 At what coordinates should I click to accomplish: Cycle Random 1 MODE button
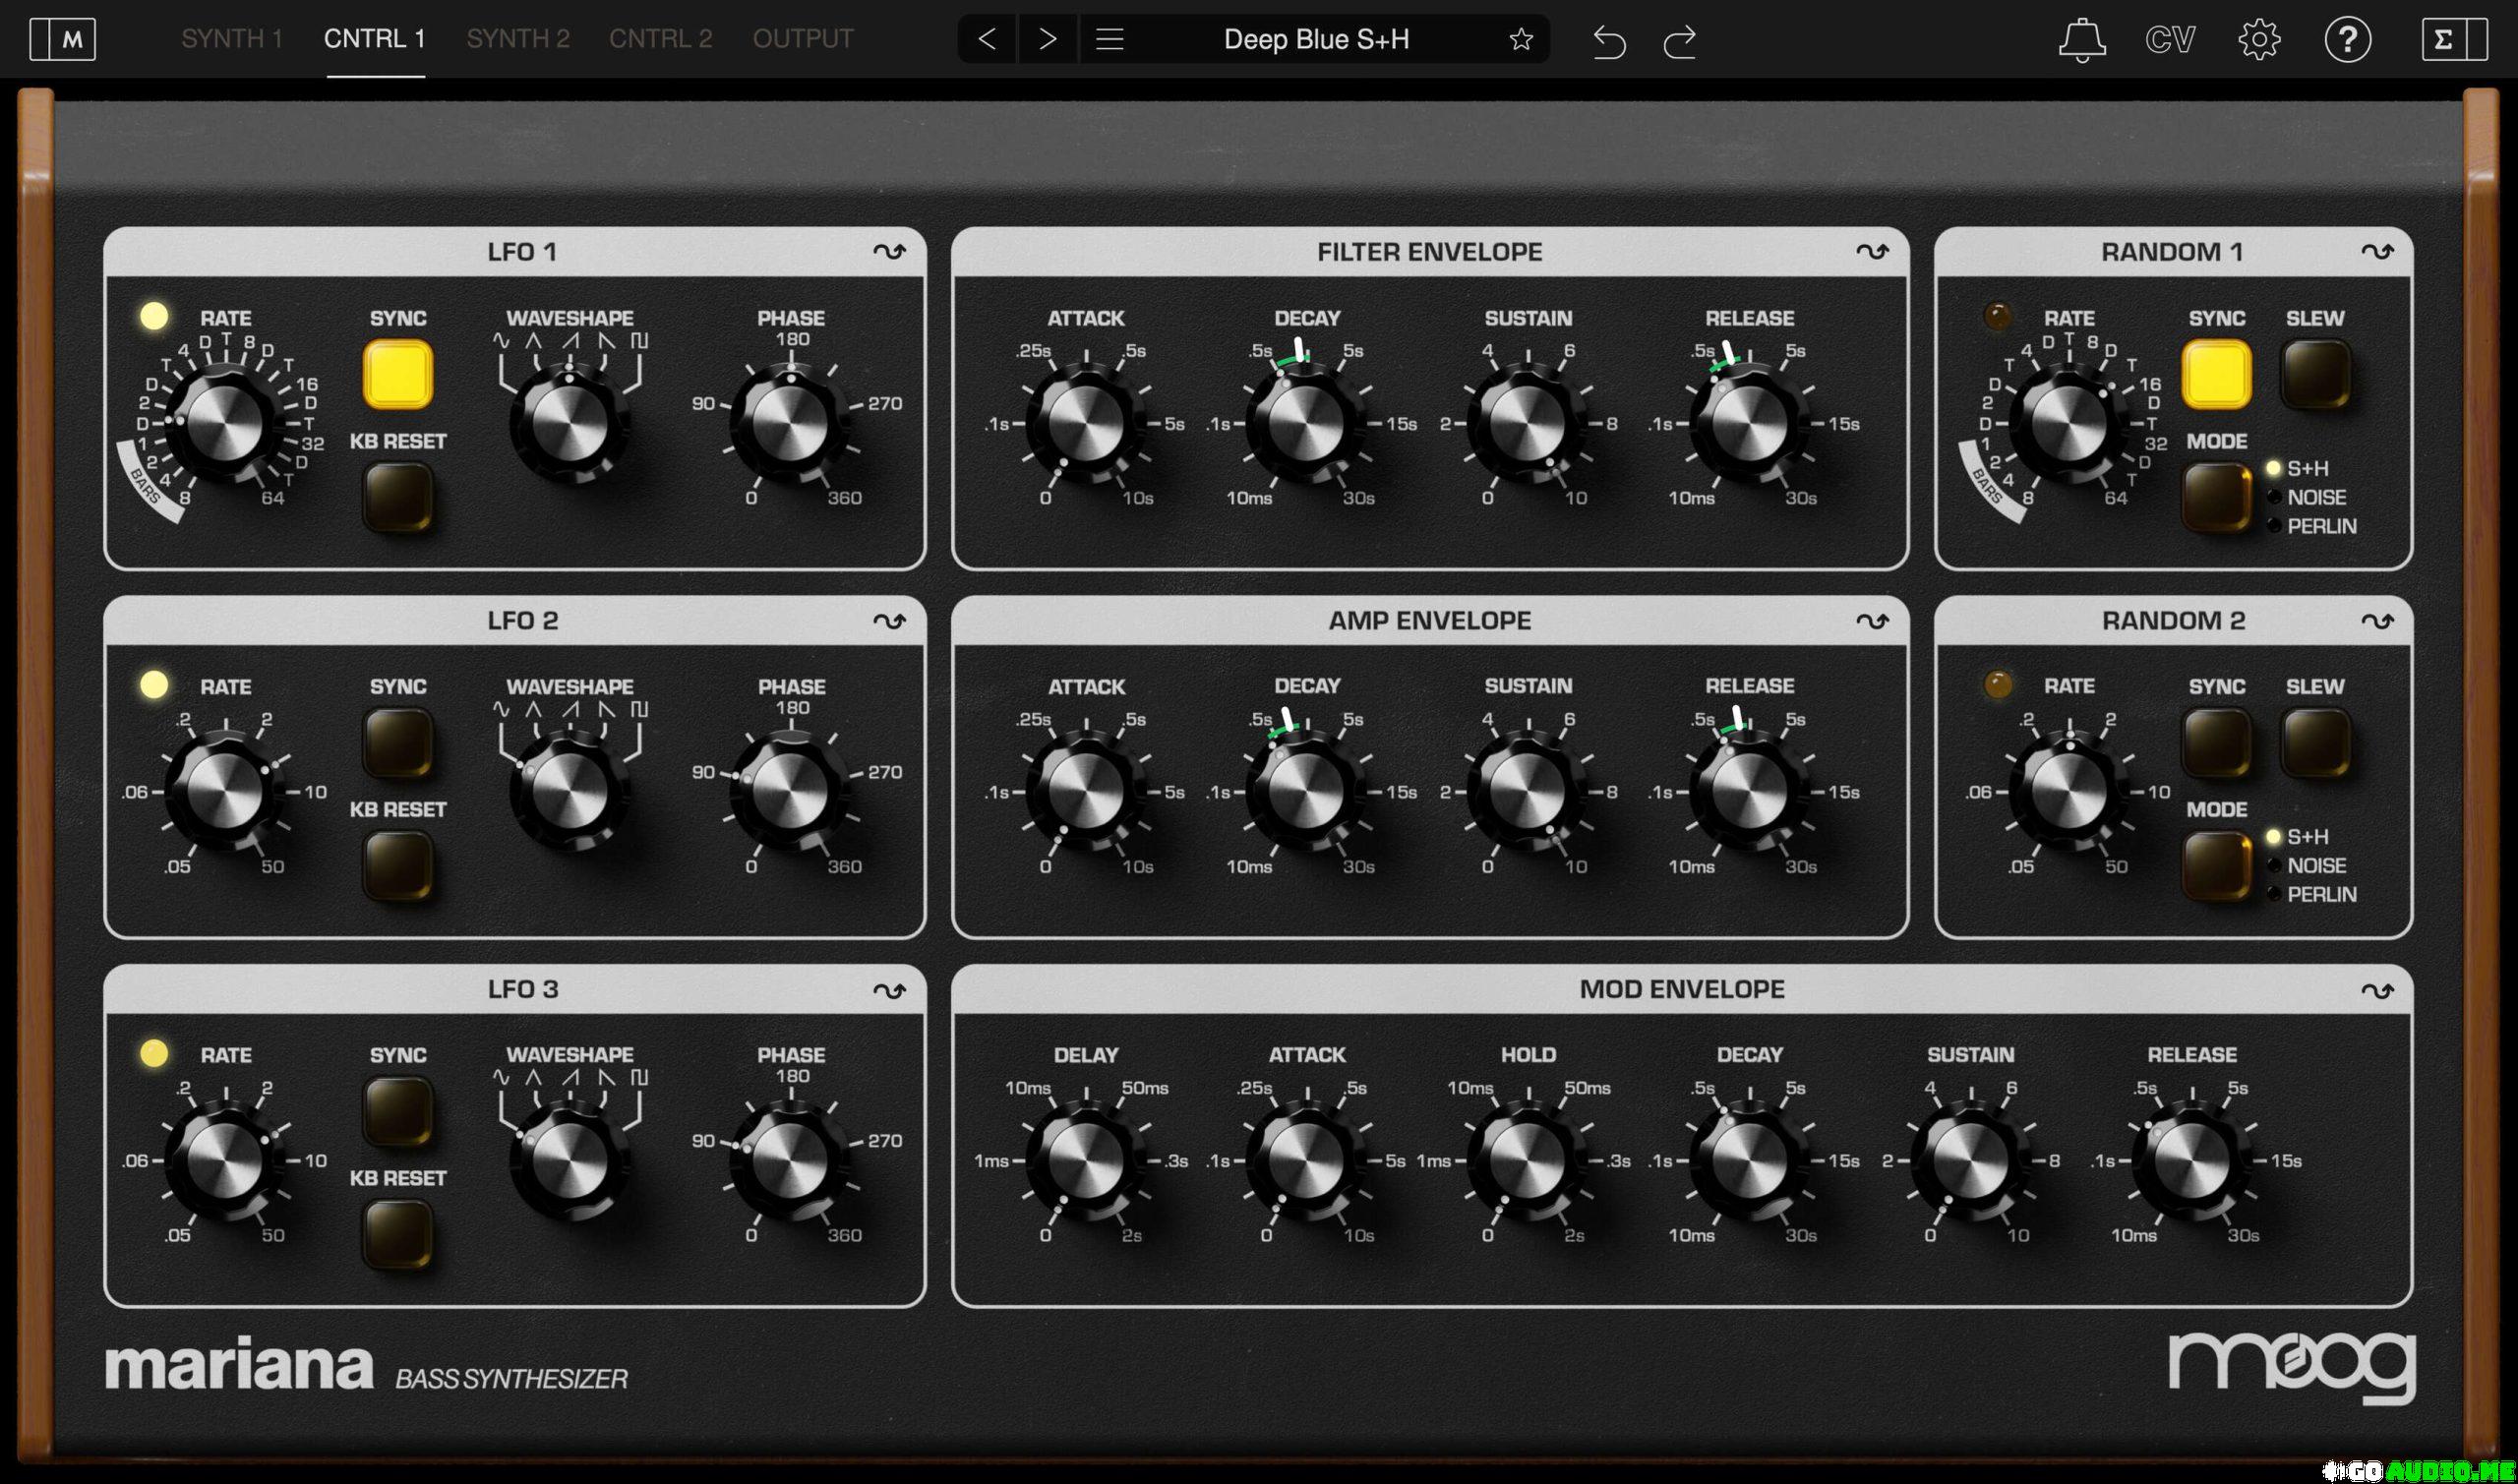[2216, 497]
